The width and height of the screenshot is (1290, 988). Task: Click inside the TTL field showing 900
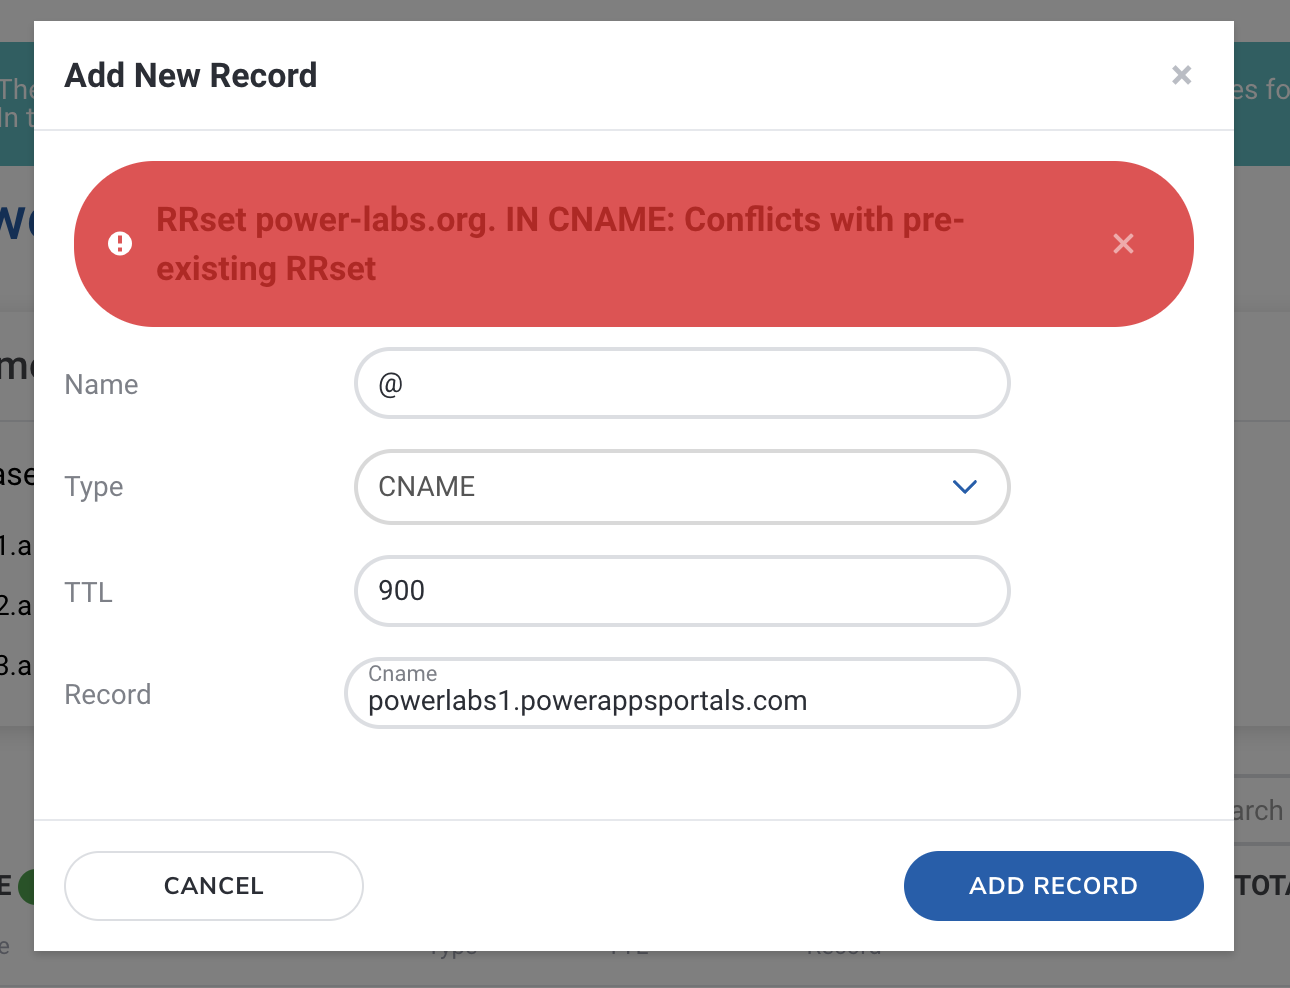[x=682, y=591]
